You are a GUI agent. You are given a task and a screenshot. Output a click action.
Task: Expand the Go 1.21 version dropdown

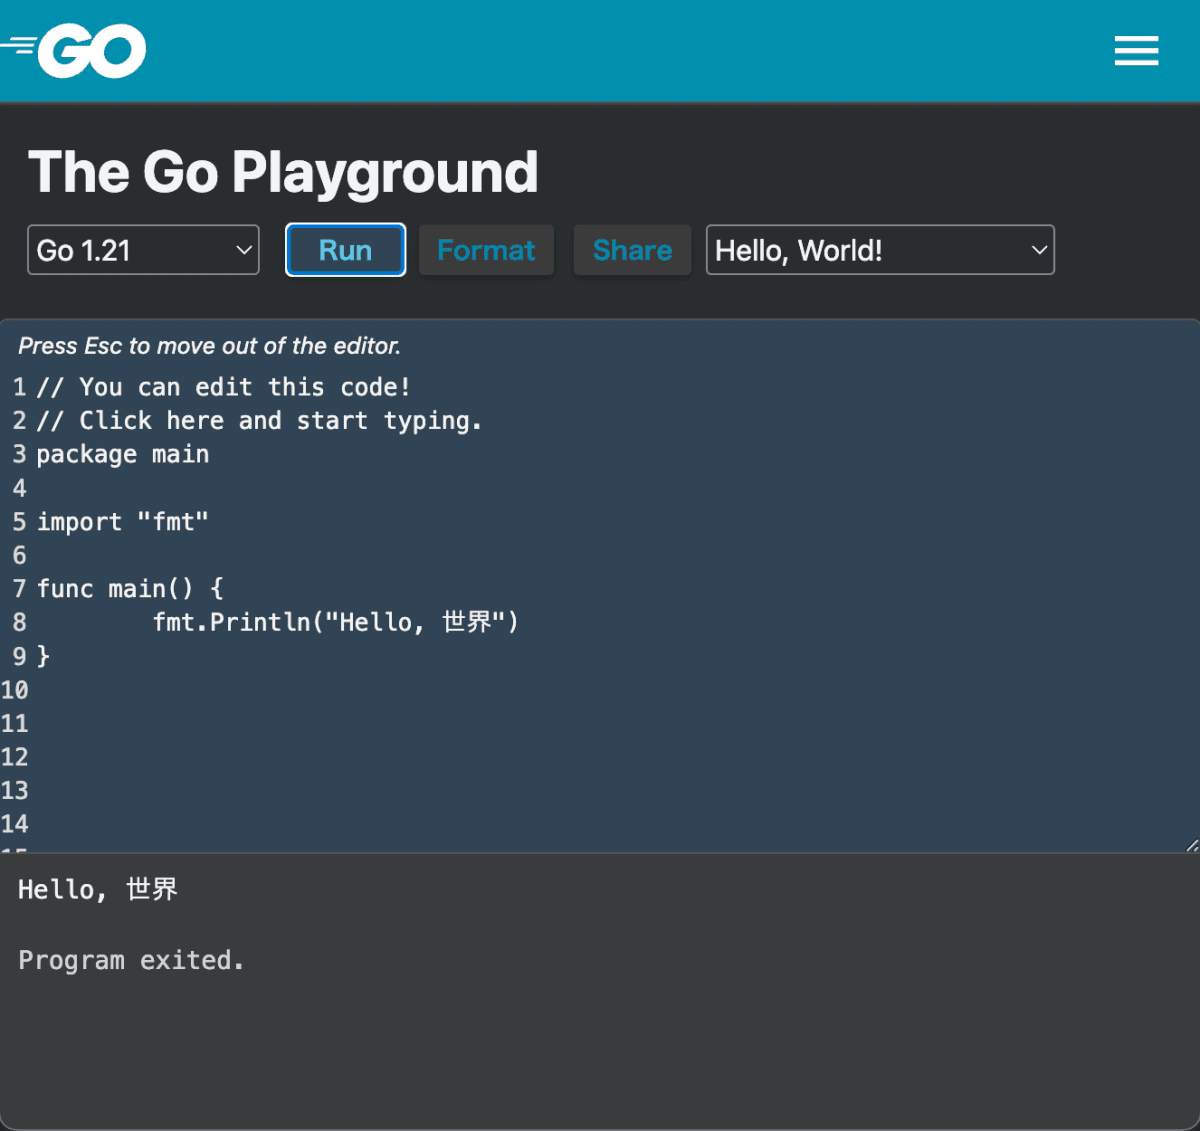143,250
